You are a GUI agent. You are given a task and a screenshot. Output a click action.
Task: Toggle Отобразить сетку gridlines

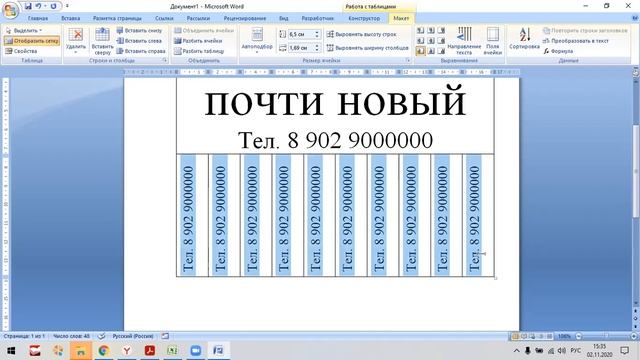point(32,41)
